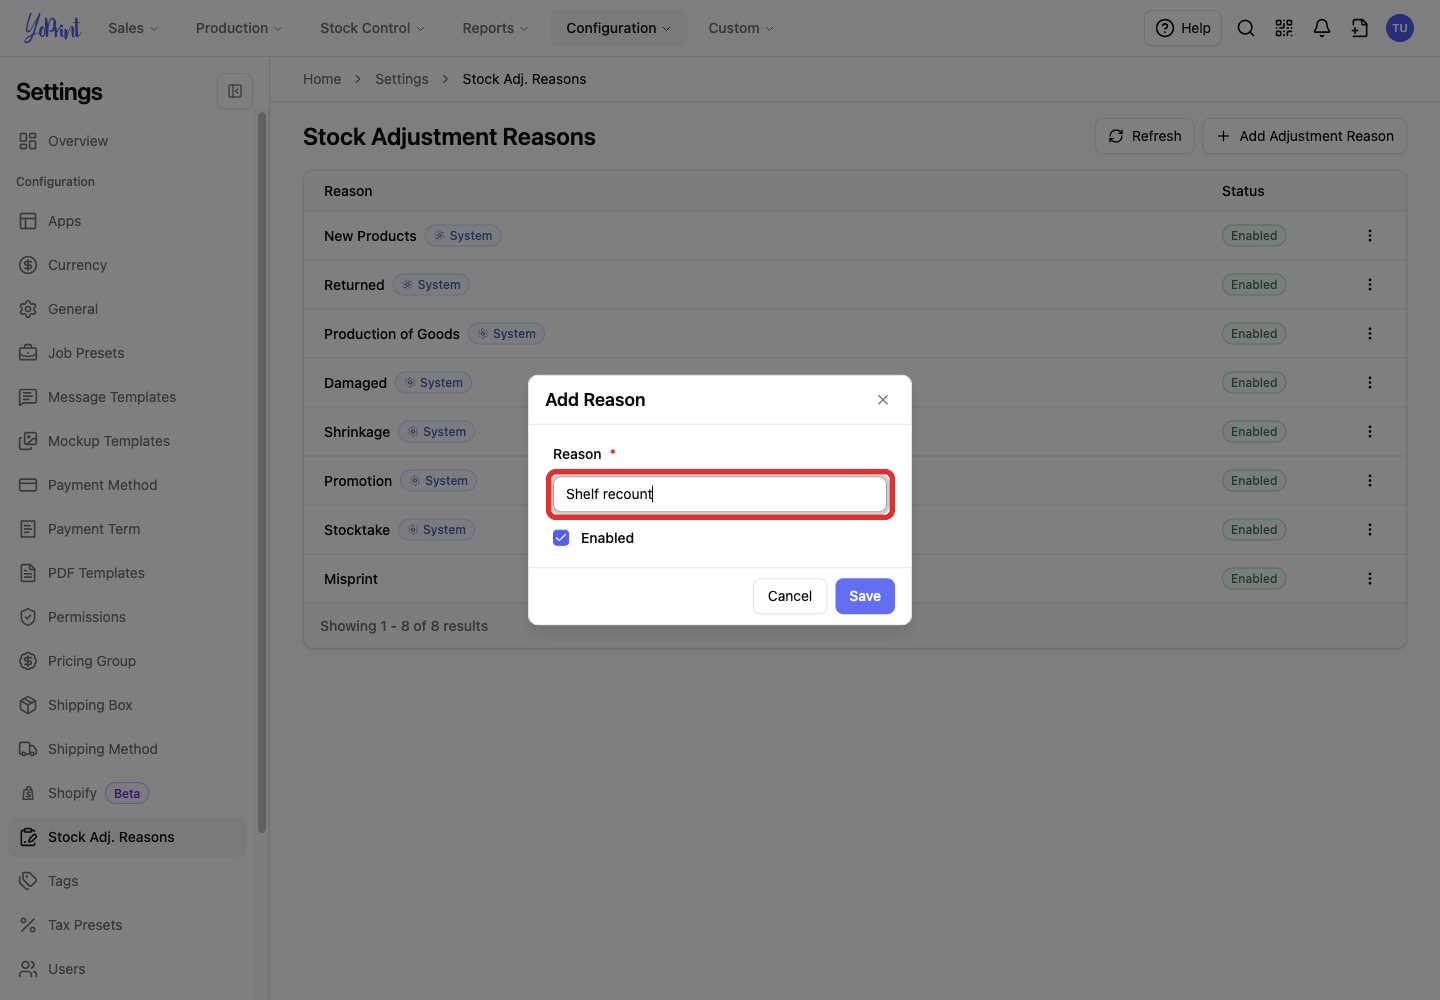
Task: Click the YoPrint logo
Action: [x=52, y=28]
